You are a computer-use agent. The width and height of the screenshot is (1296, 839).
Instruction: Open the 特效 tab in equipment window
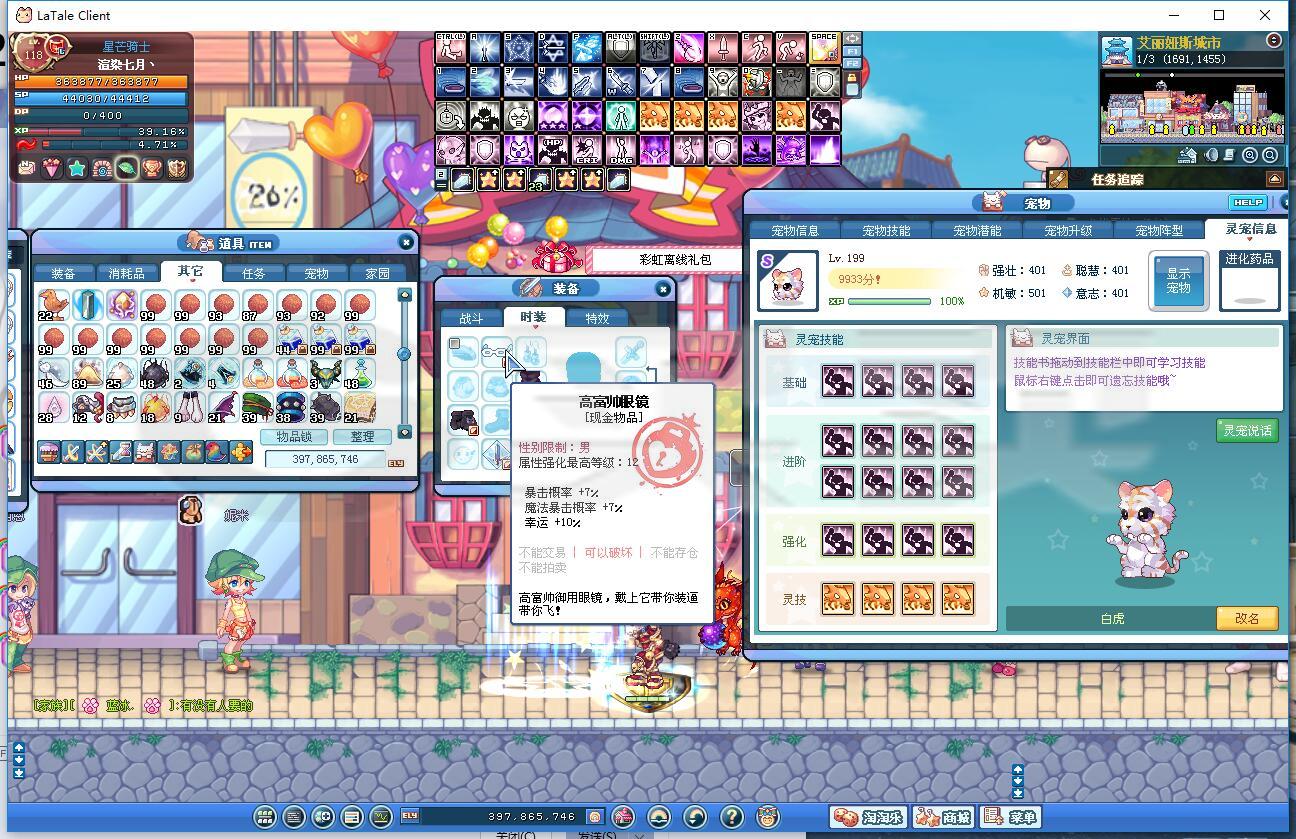pos(597,318)
